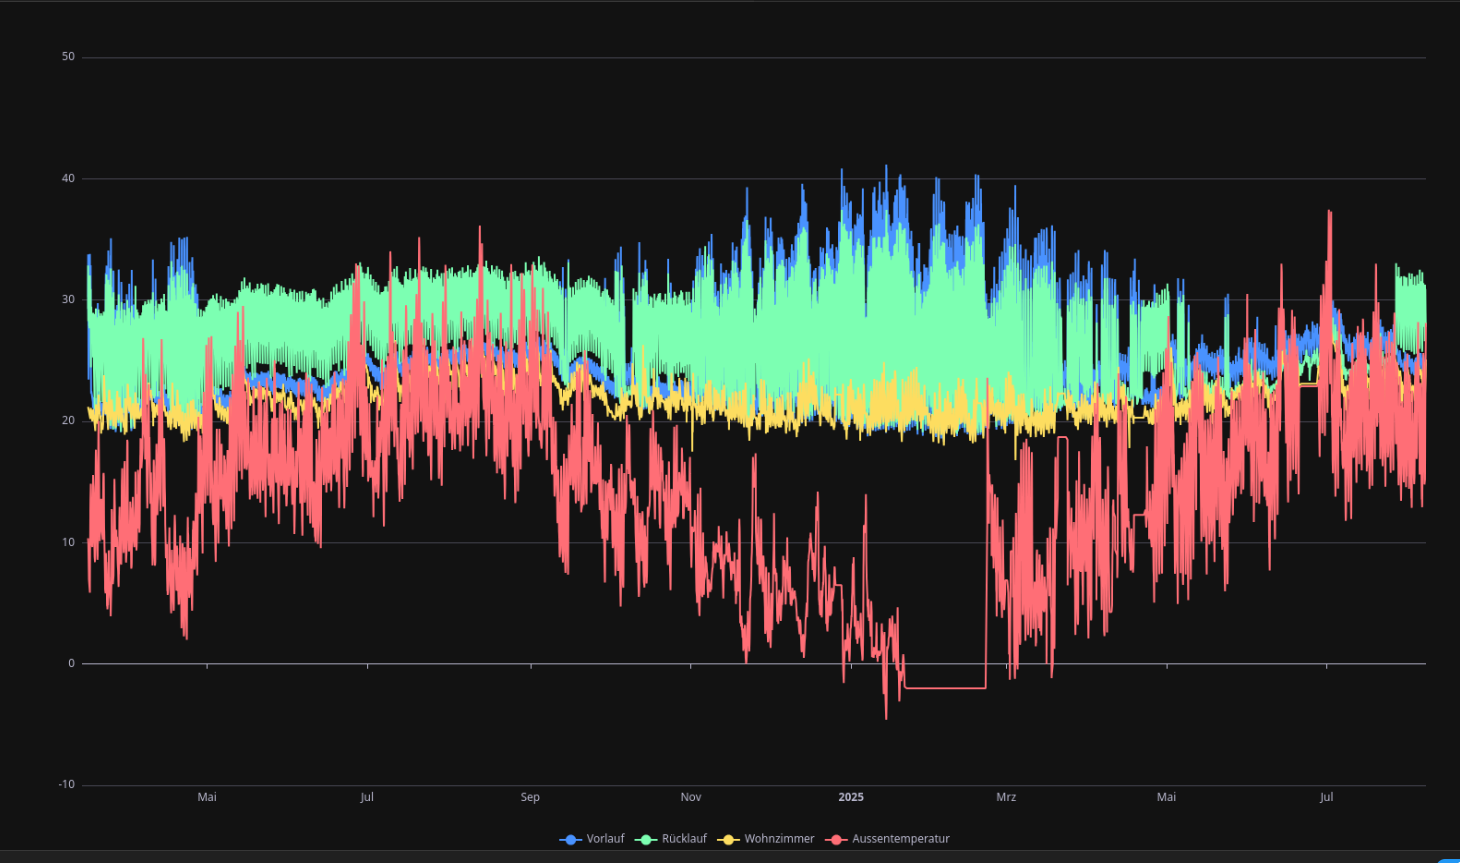Image resolution: width=1460 pixels, height=863 pixels.
Task: Toggle the Rücklauf series legend label
Action: tap(684, 839)
